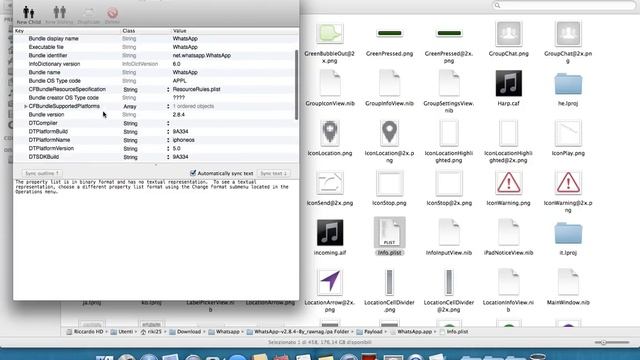The image size is (640, 360).
Task: Select the IconStop.png icon
Action: click(389, 183)
